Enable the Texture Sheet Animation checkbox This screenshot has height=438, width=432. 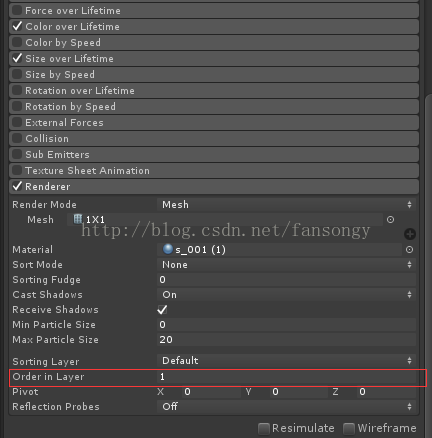17,170
